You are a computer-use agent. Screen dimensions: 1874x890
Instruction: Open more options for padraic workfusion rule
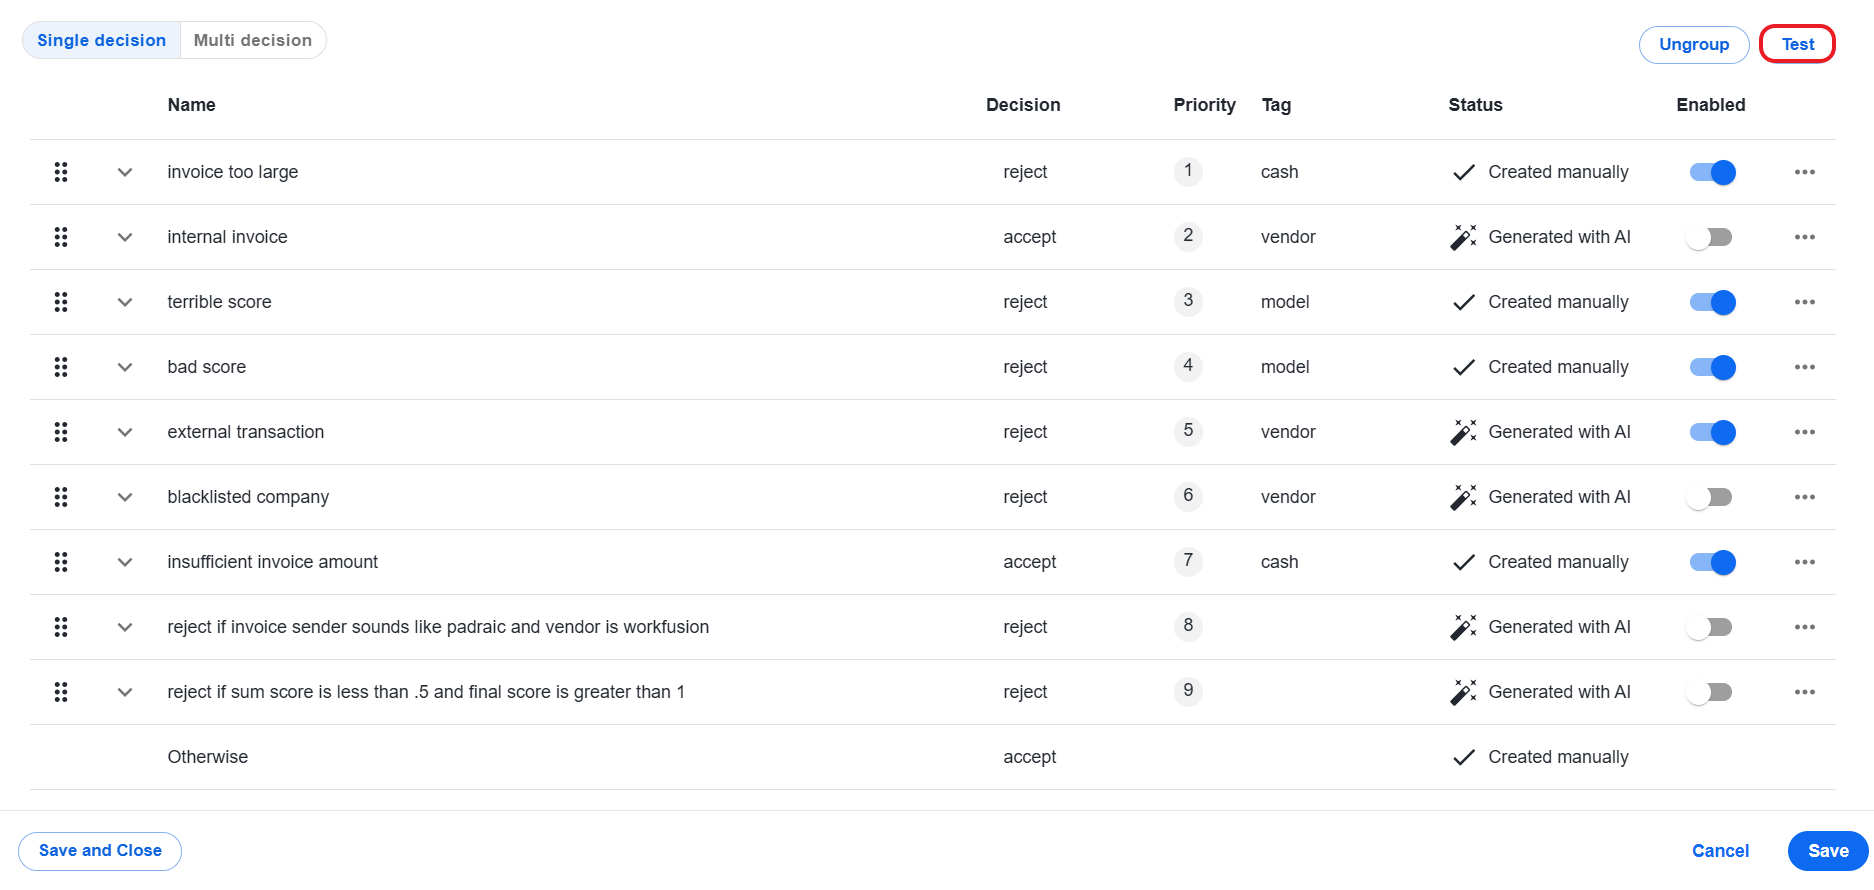1804,627
